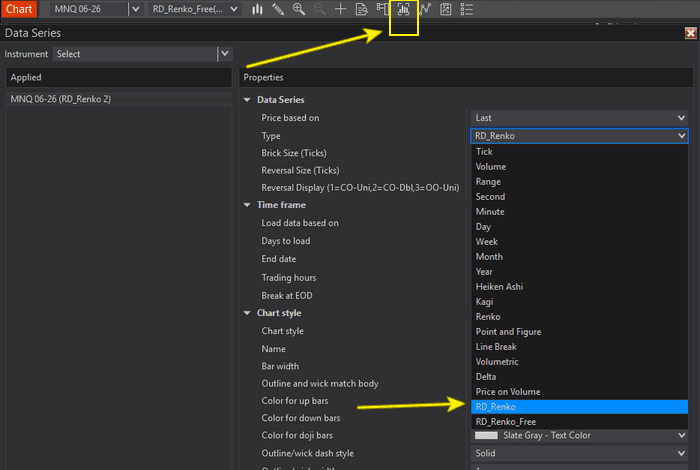The width and height of the screenshot is (700, 470).
Task: Open the chart style bars icon
Action: [x=257, y=9]
